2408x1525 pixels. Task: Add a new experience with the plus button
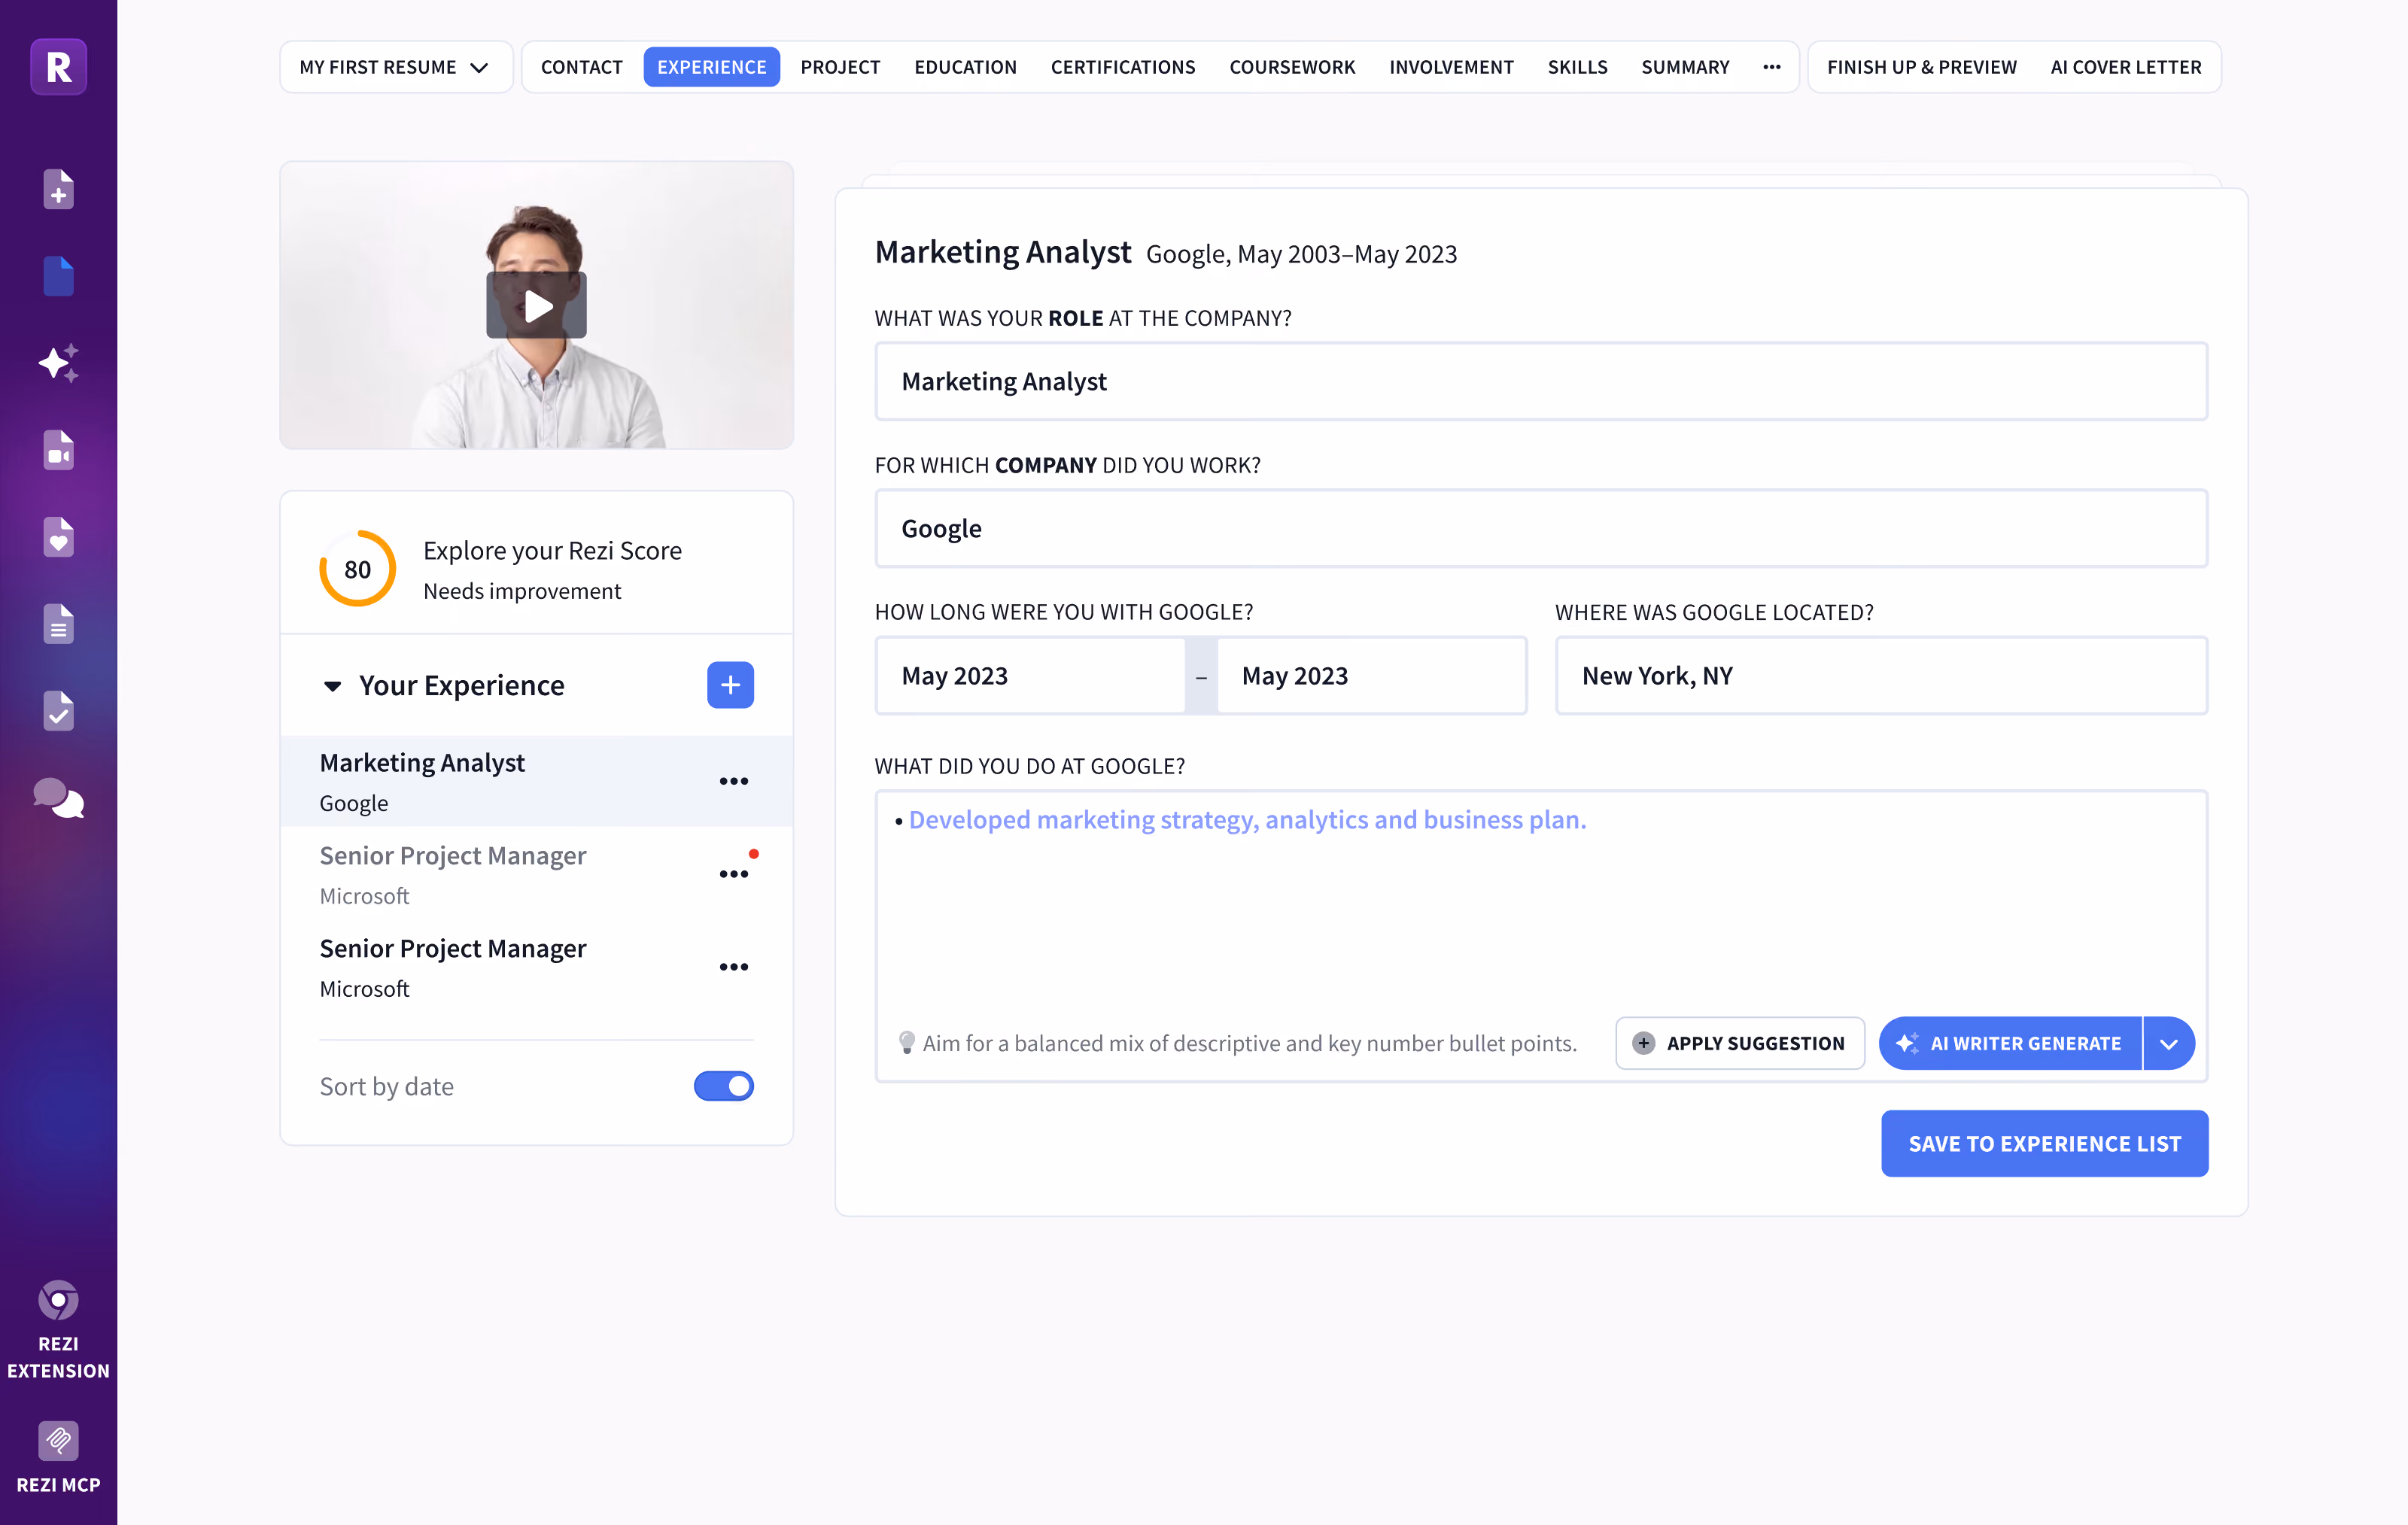pyautogui.click(x=730, y=685)
